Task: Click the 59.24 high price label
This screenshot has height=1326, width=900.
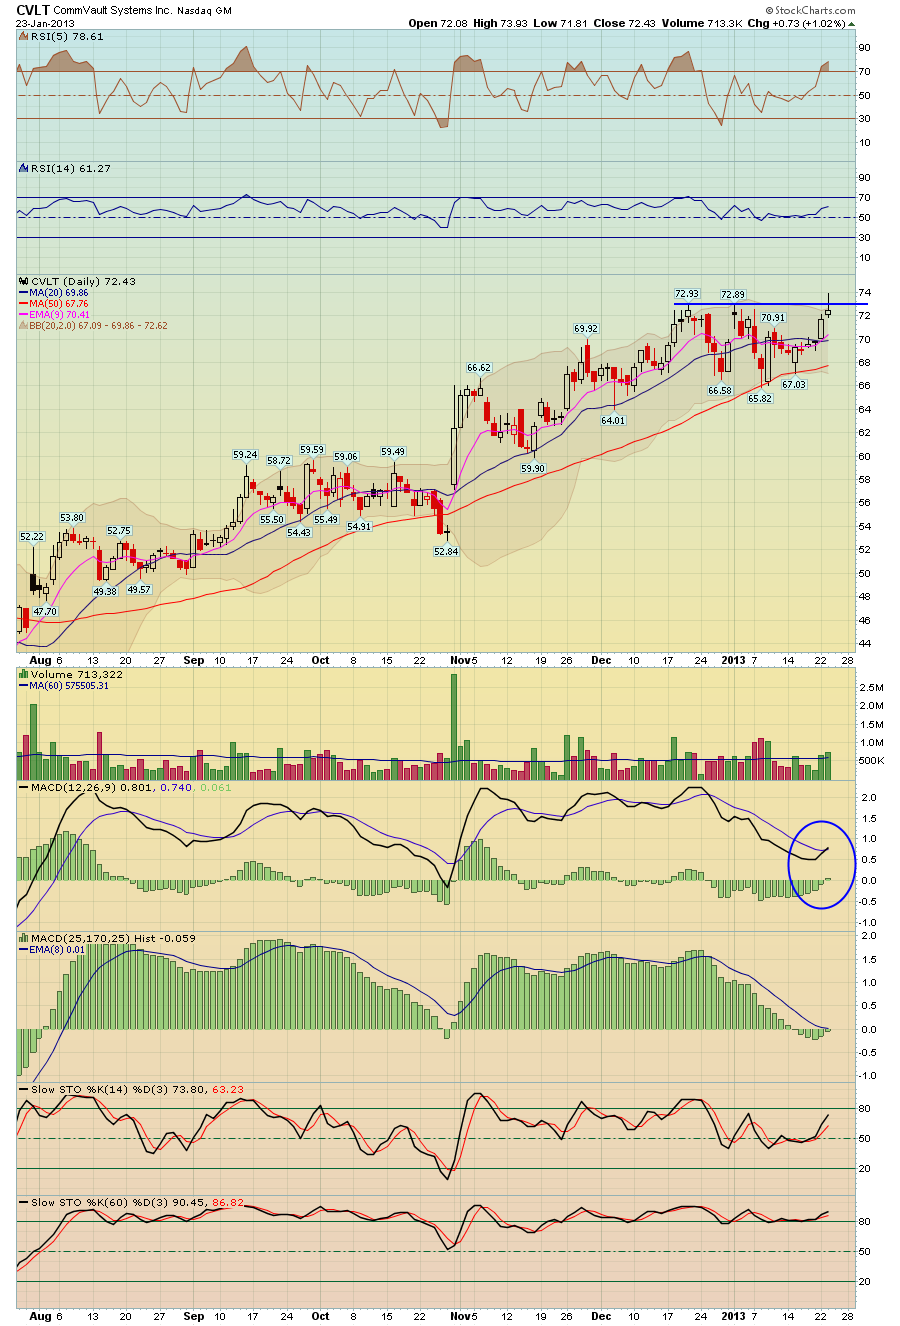Action: pyautogui.click(x=245, y=454)
